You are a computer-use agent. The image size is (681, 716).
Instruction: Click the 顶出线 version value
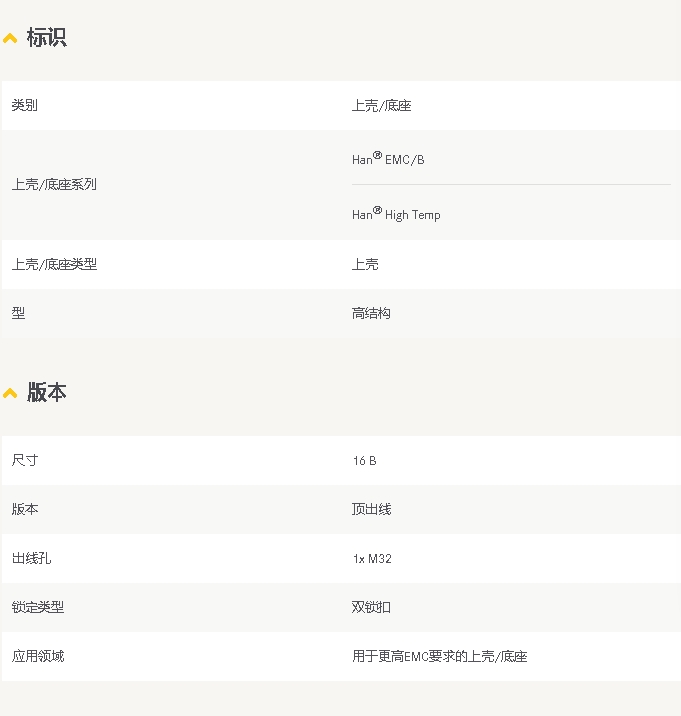tap(371, 509)
